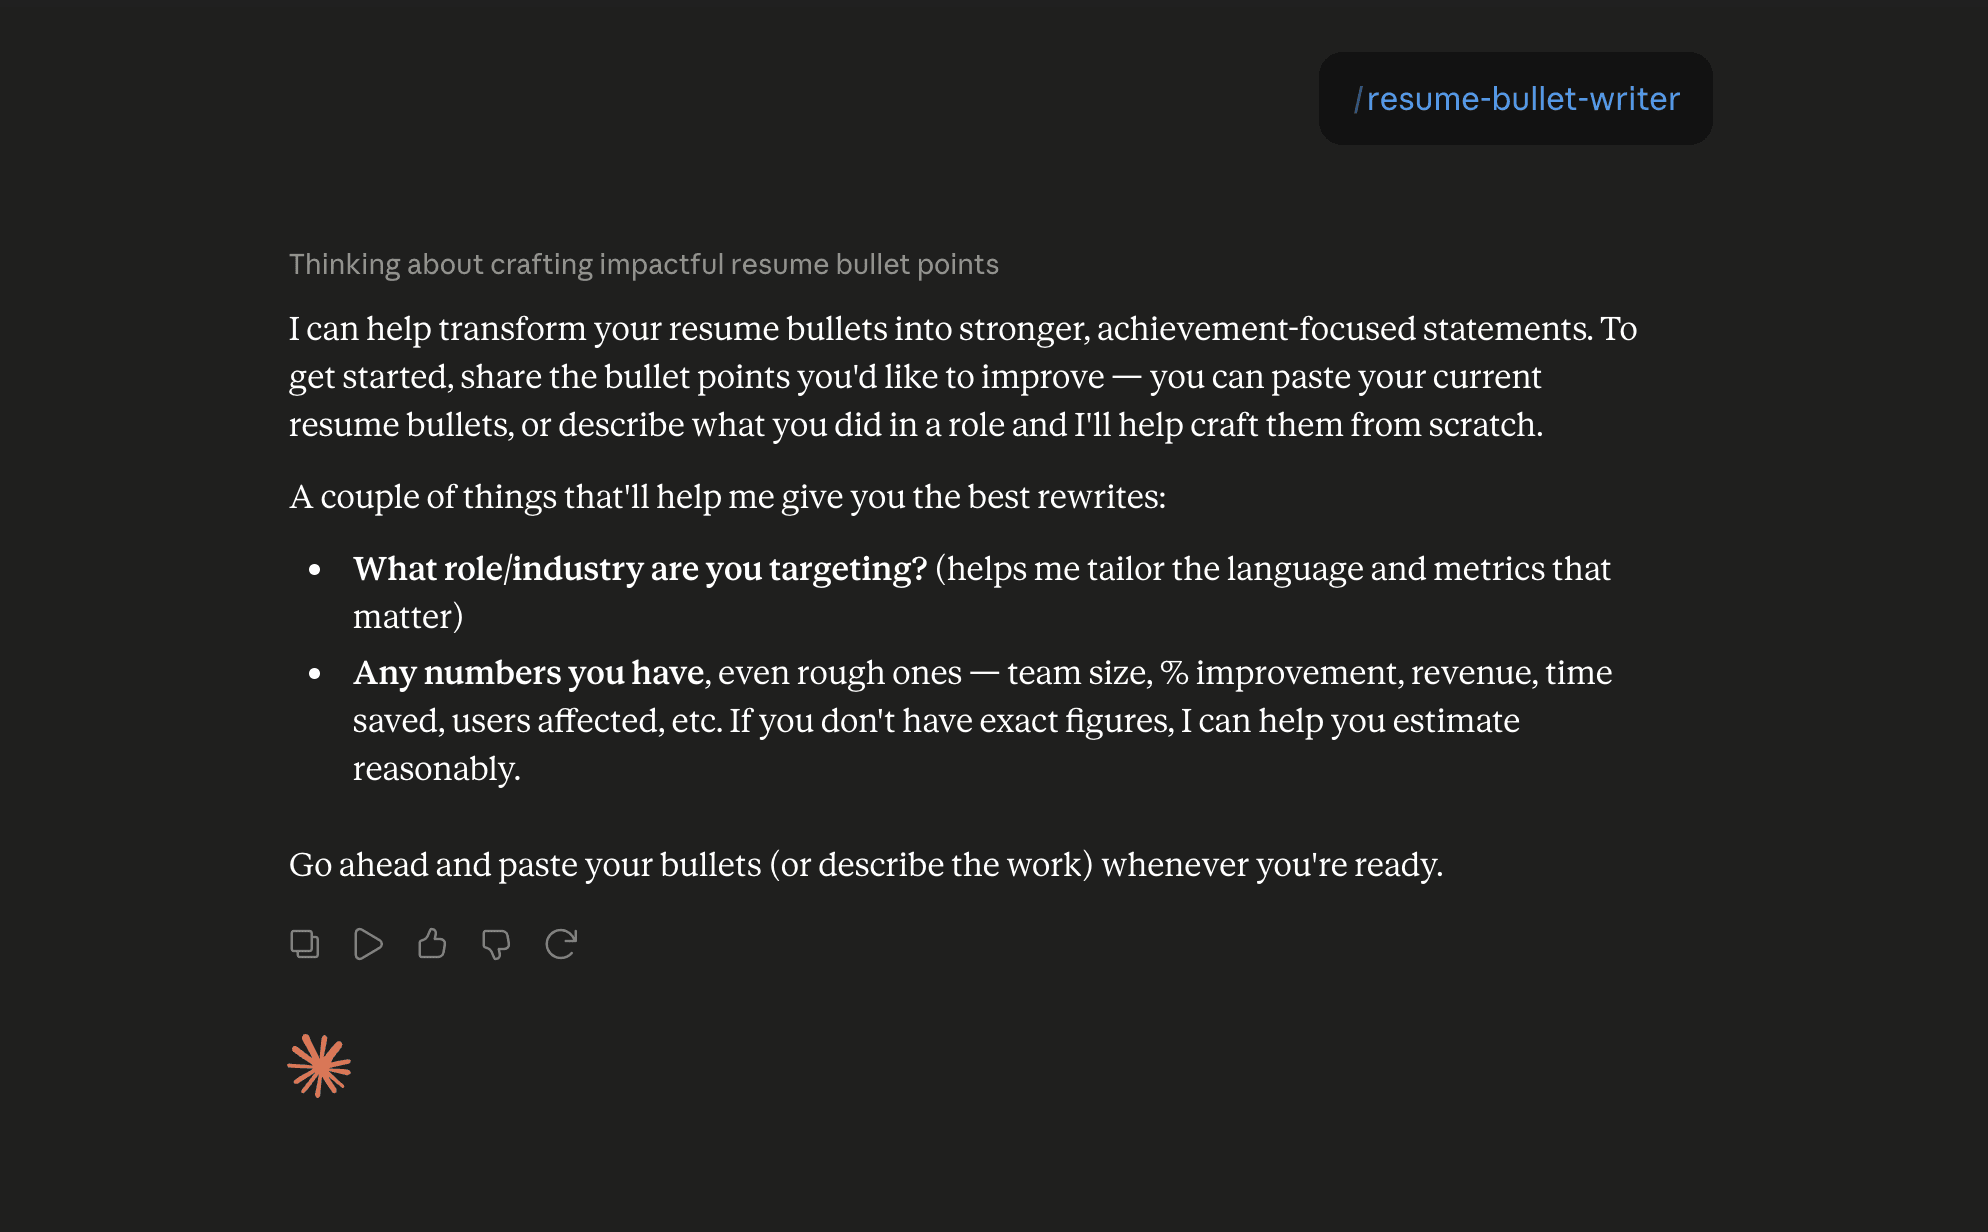1988x1232 pixels.
Task: Click the bullet dot before 'What role/industry'
Action: (315, 570)
